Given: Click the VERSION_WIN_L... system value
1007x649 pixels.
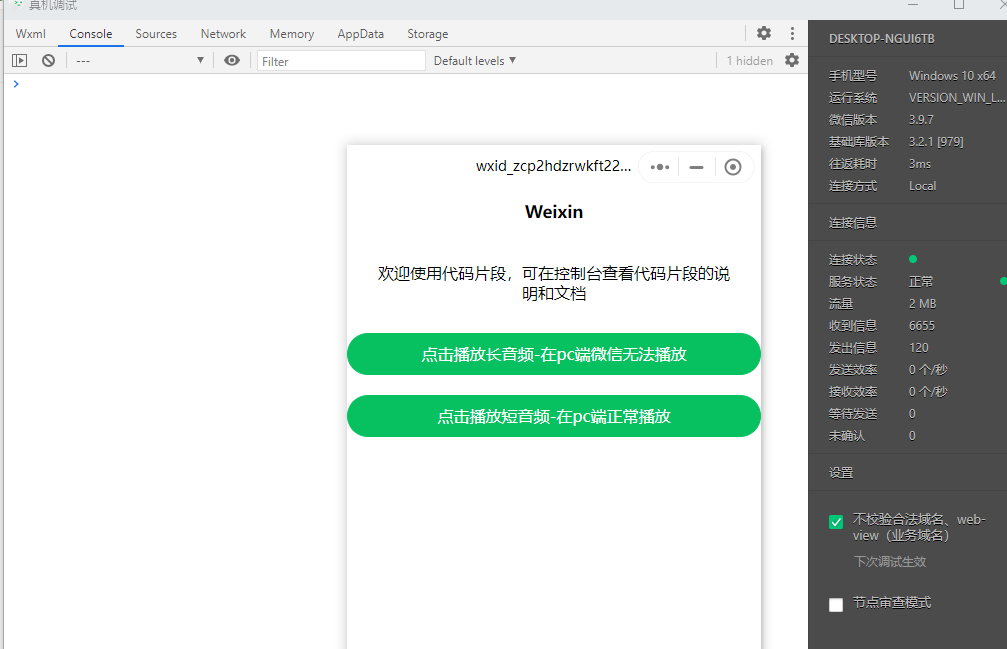Looking at the screenshot, I should coord(957,98).
